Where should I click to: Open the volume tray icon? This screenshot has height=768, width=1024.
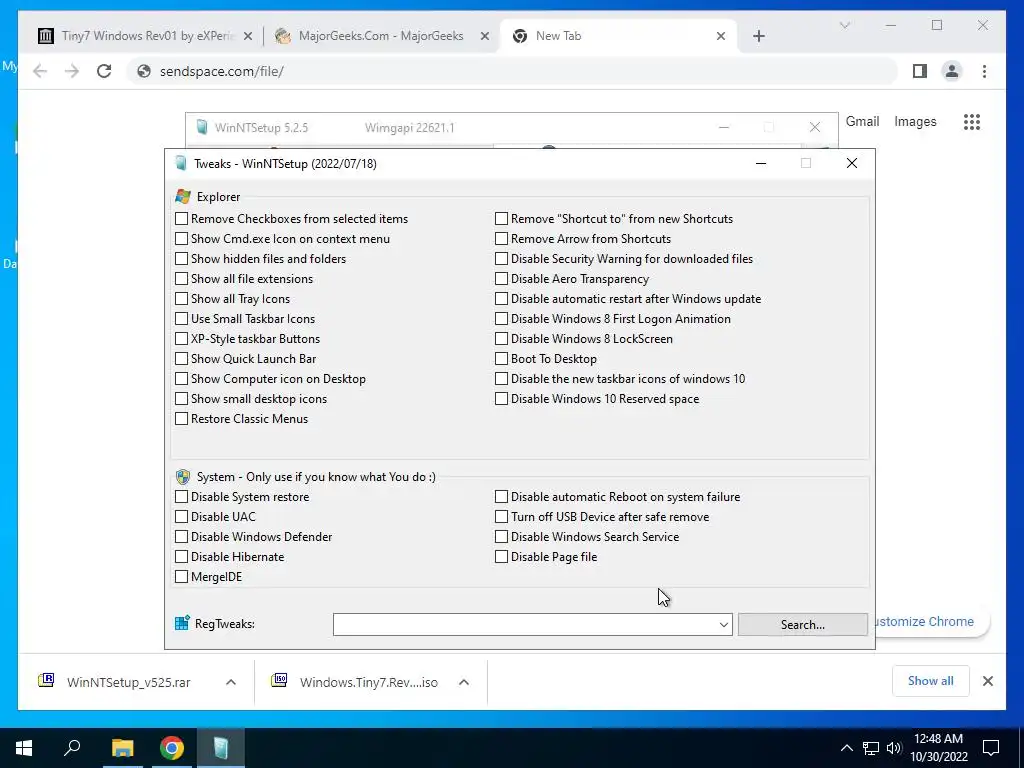[x=894, y=748]
